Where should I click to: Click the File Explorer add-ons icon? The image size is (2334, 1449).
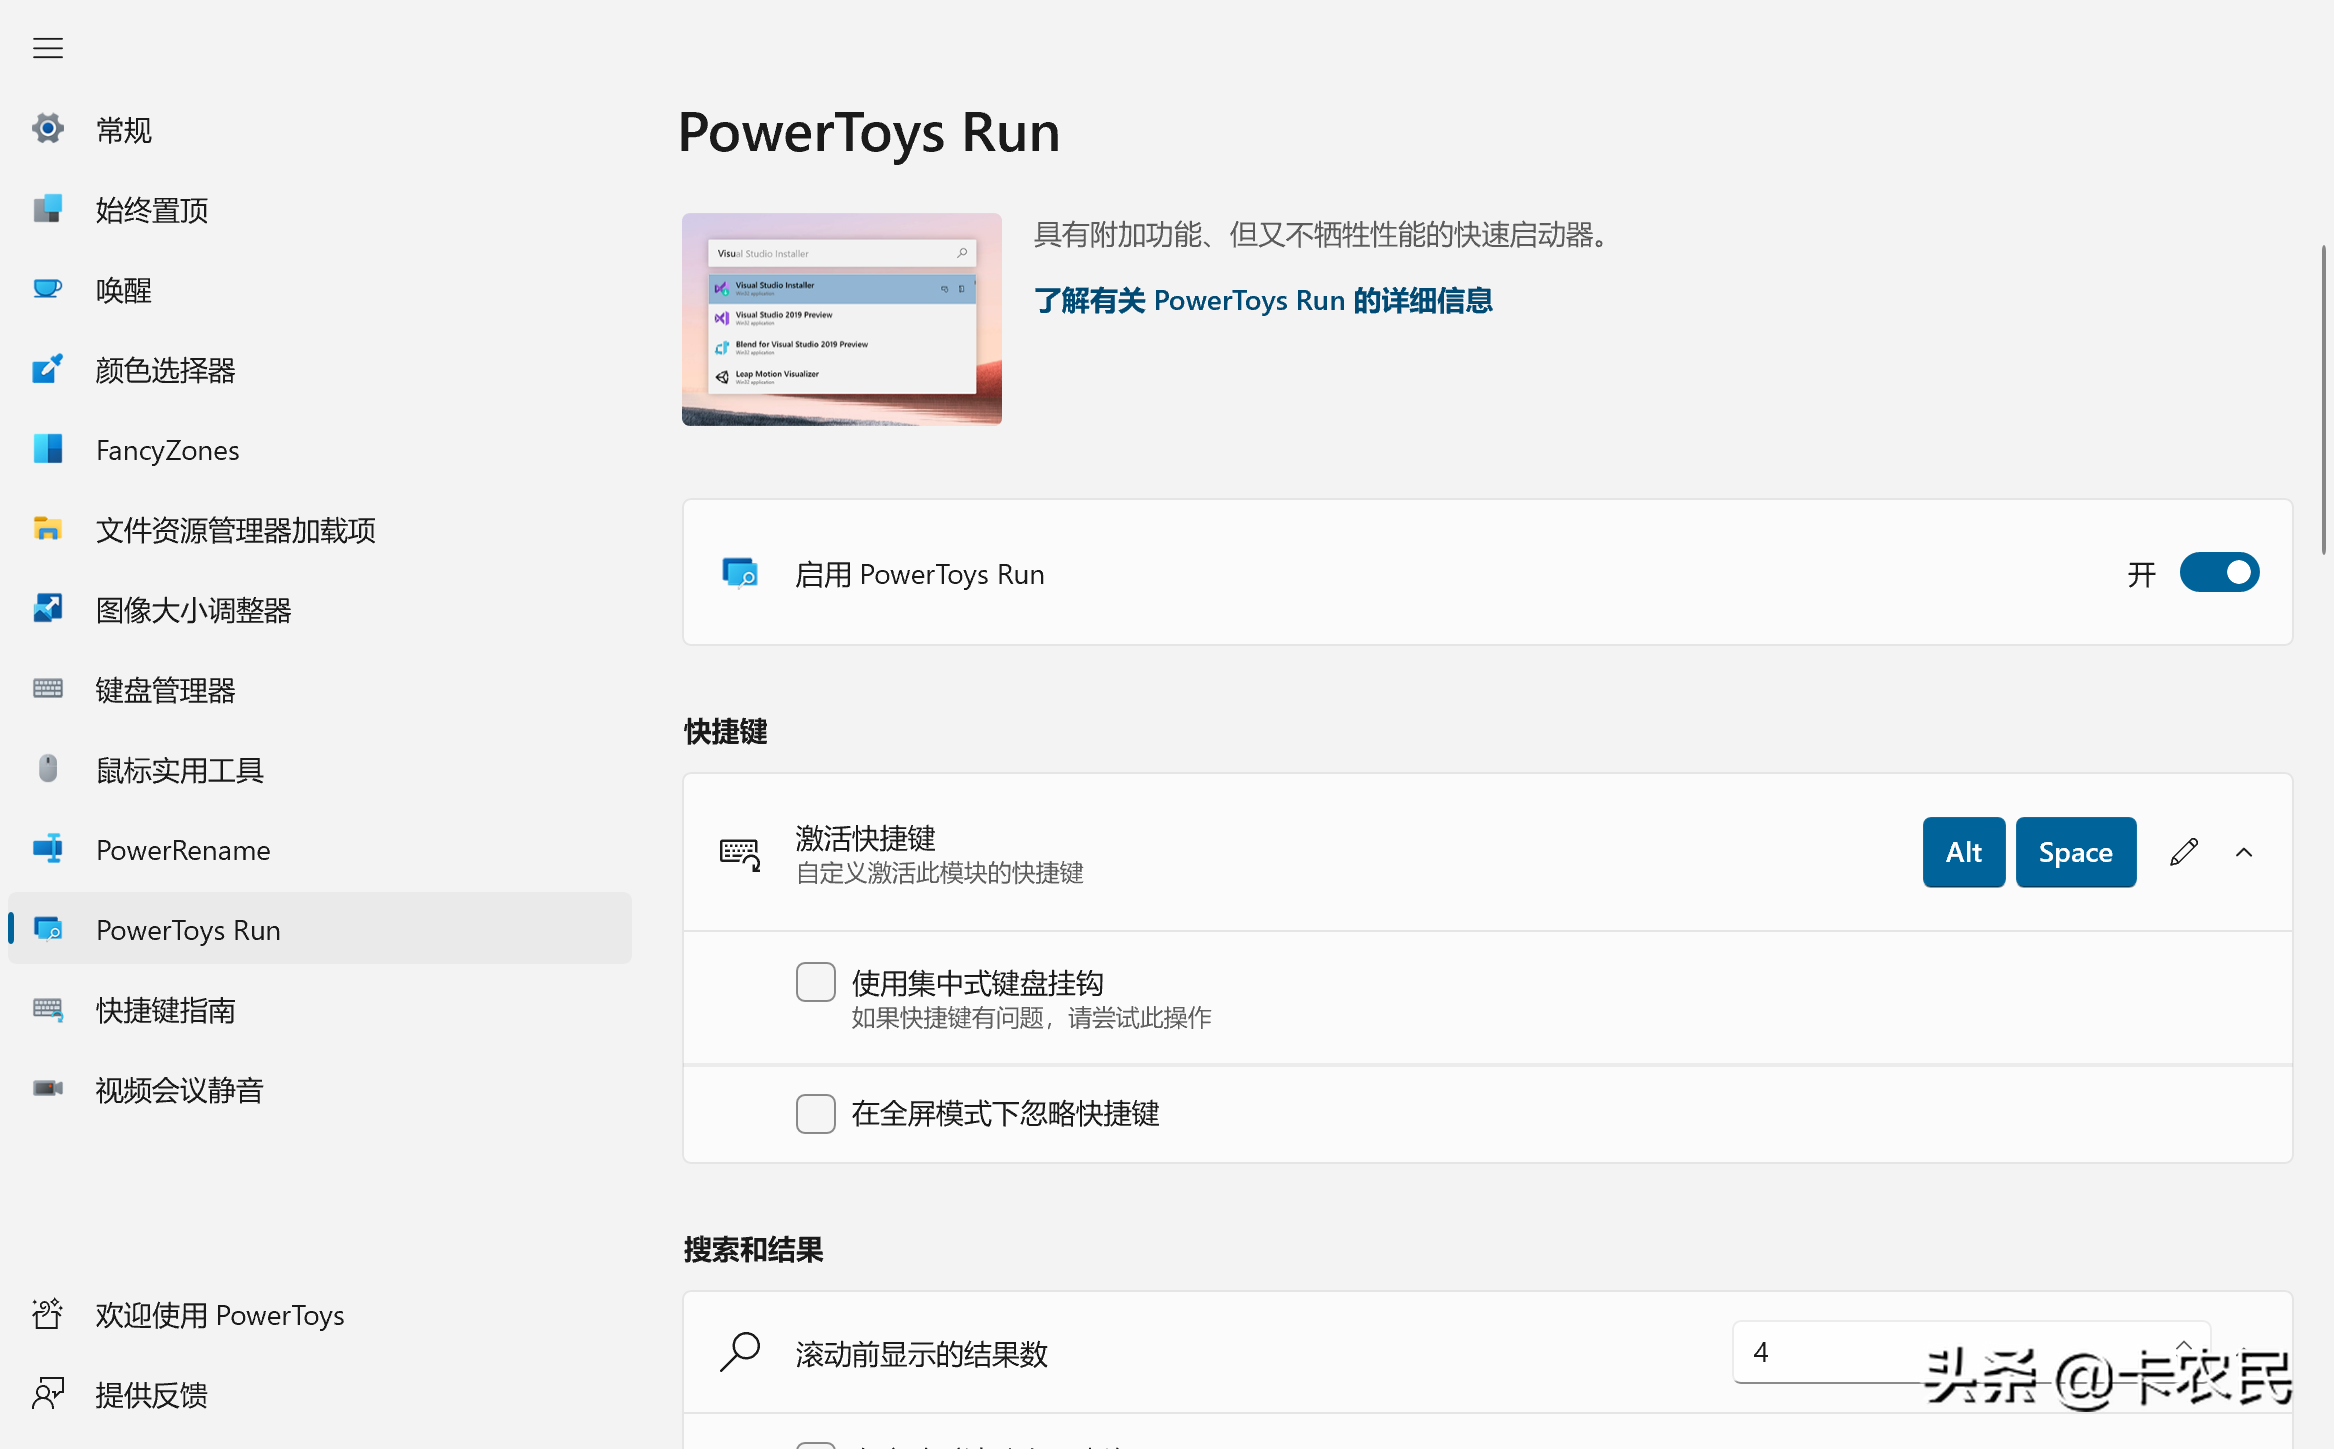click(x=47, y=529)
